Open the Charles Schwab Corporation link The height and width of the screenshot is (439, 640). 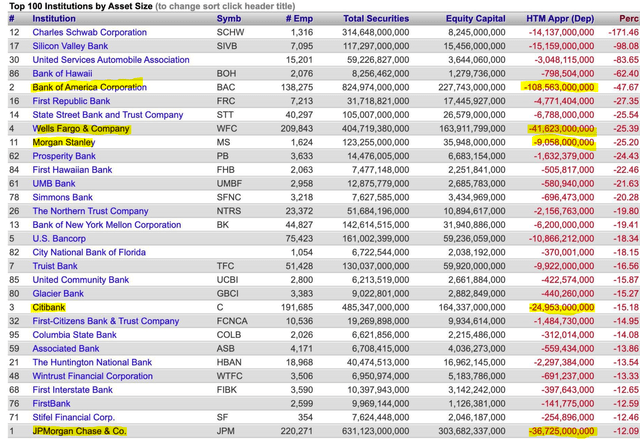pyautogui.click(x=89, y=33)
